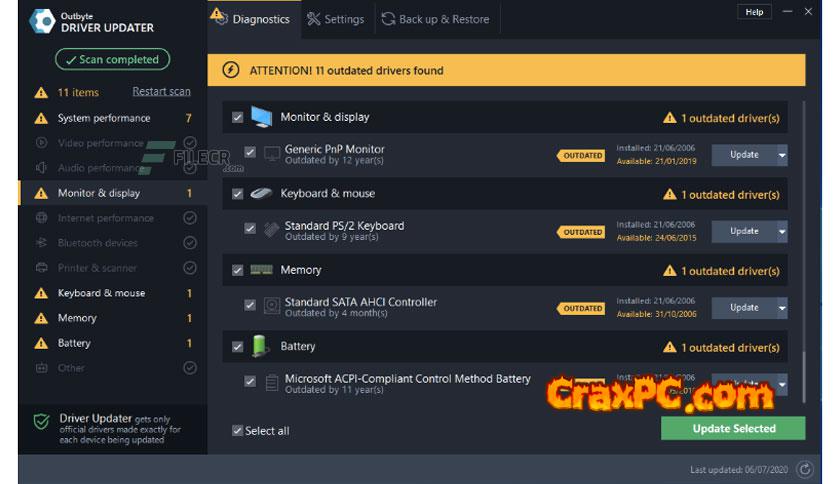Click the refresh icon beside Last updated
The height and width of the screenshot is (484, 836).
[x=805, y=469]
